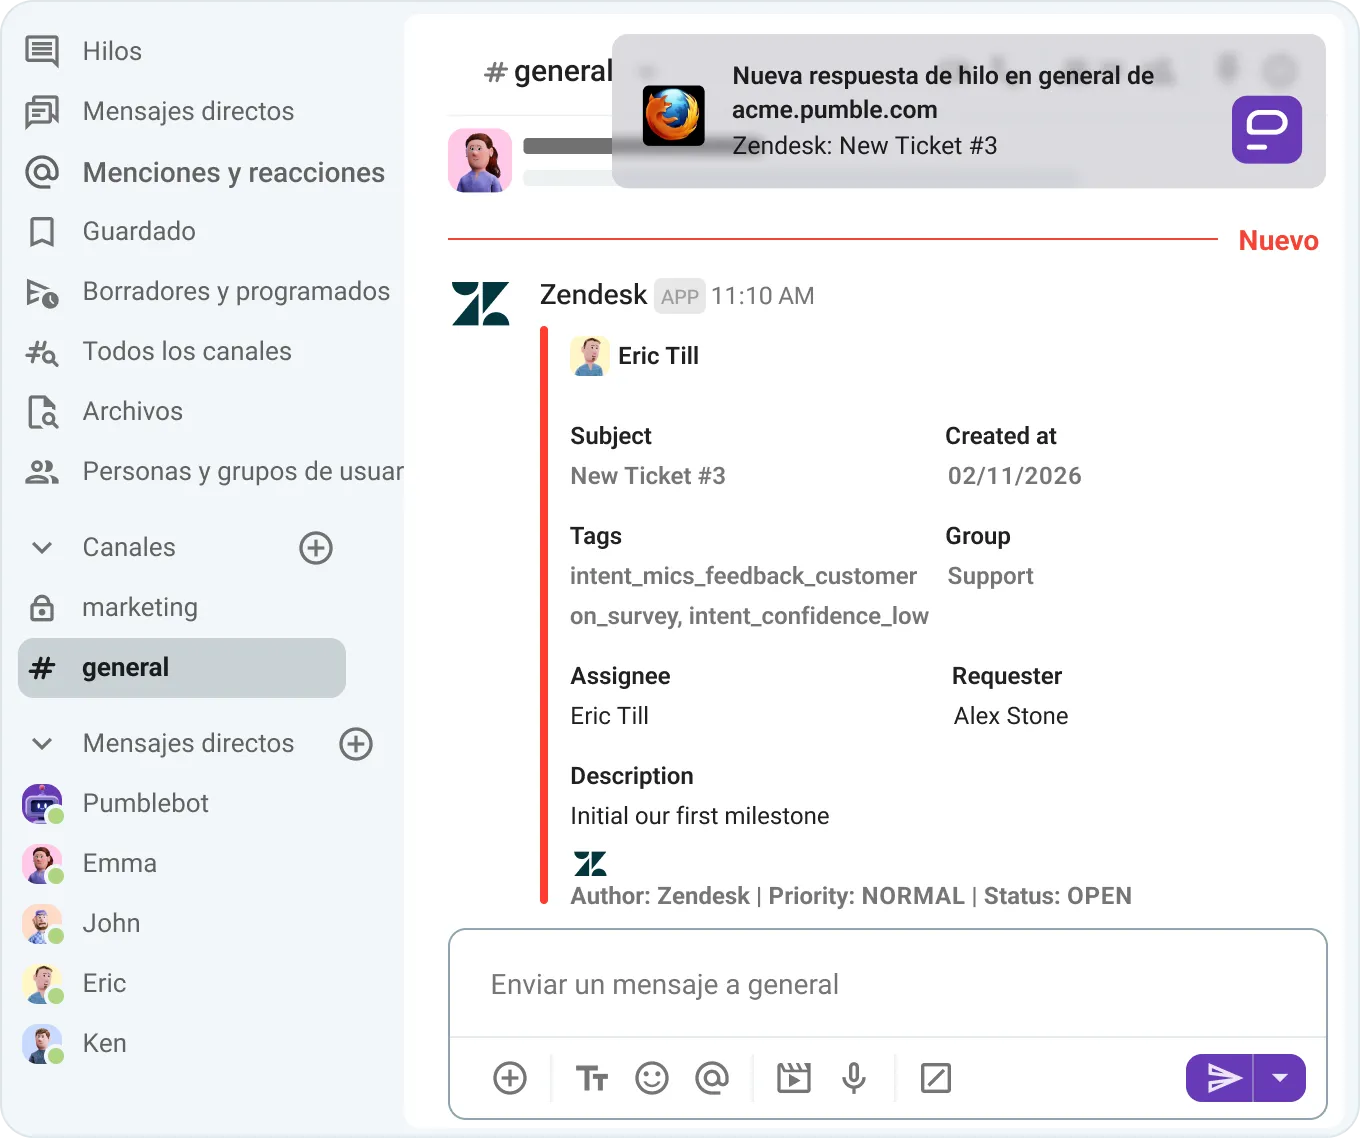Record a voice message microphone icon
Viewport: 1360px width, 1138px height.
point(854,1078)
